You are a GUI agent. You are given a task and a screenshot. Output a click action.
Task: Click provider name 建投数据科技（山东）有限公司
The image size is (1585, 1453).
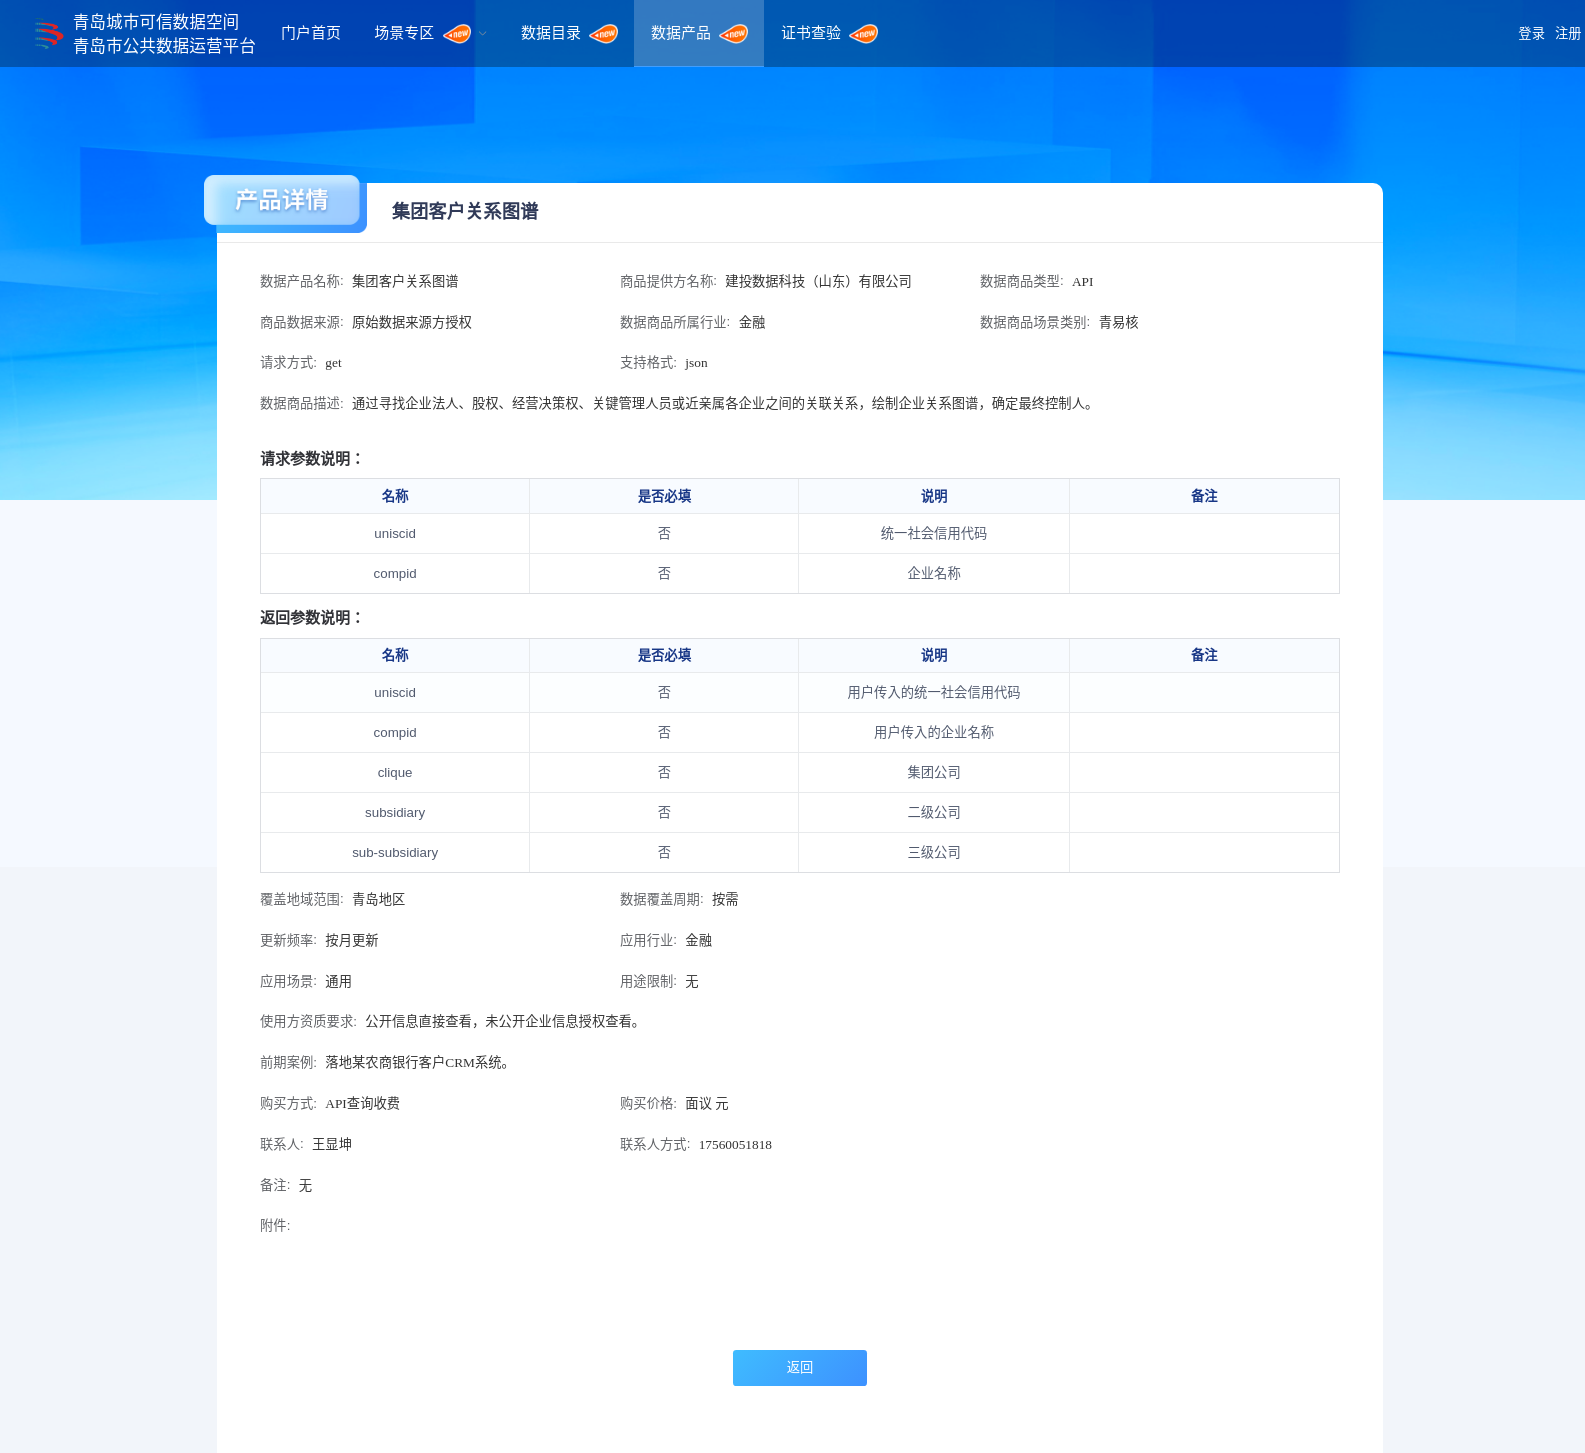pyautogui.click(x=818, y=282)
